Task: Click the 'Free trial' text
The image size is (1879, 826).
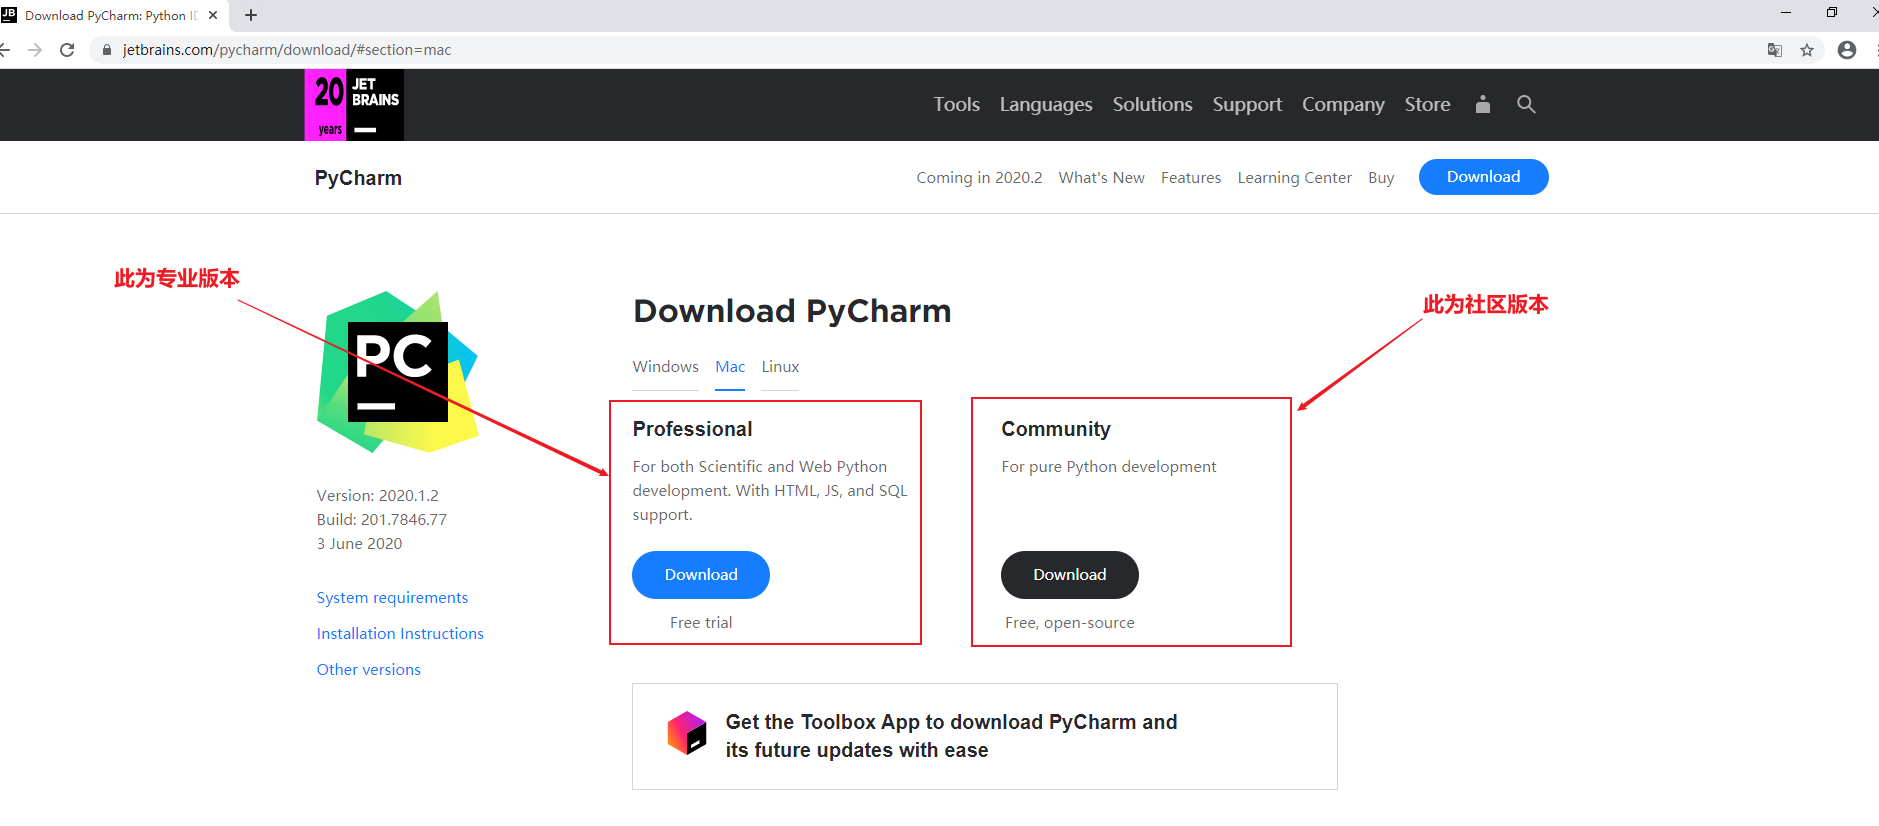Action: coord(701,623)
